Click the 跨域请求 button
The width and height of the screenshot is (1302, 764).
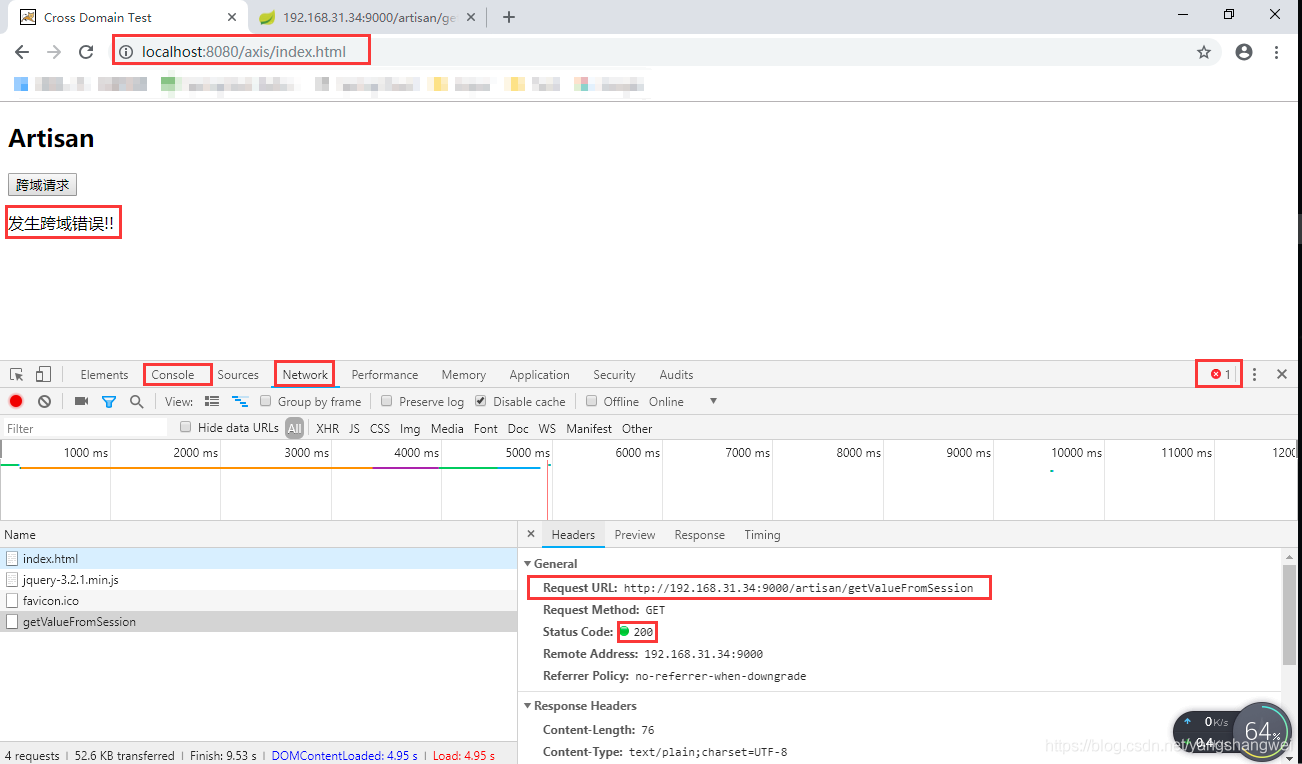42,185
